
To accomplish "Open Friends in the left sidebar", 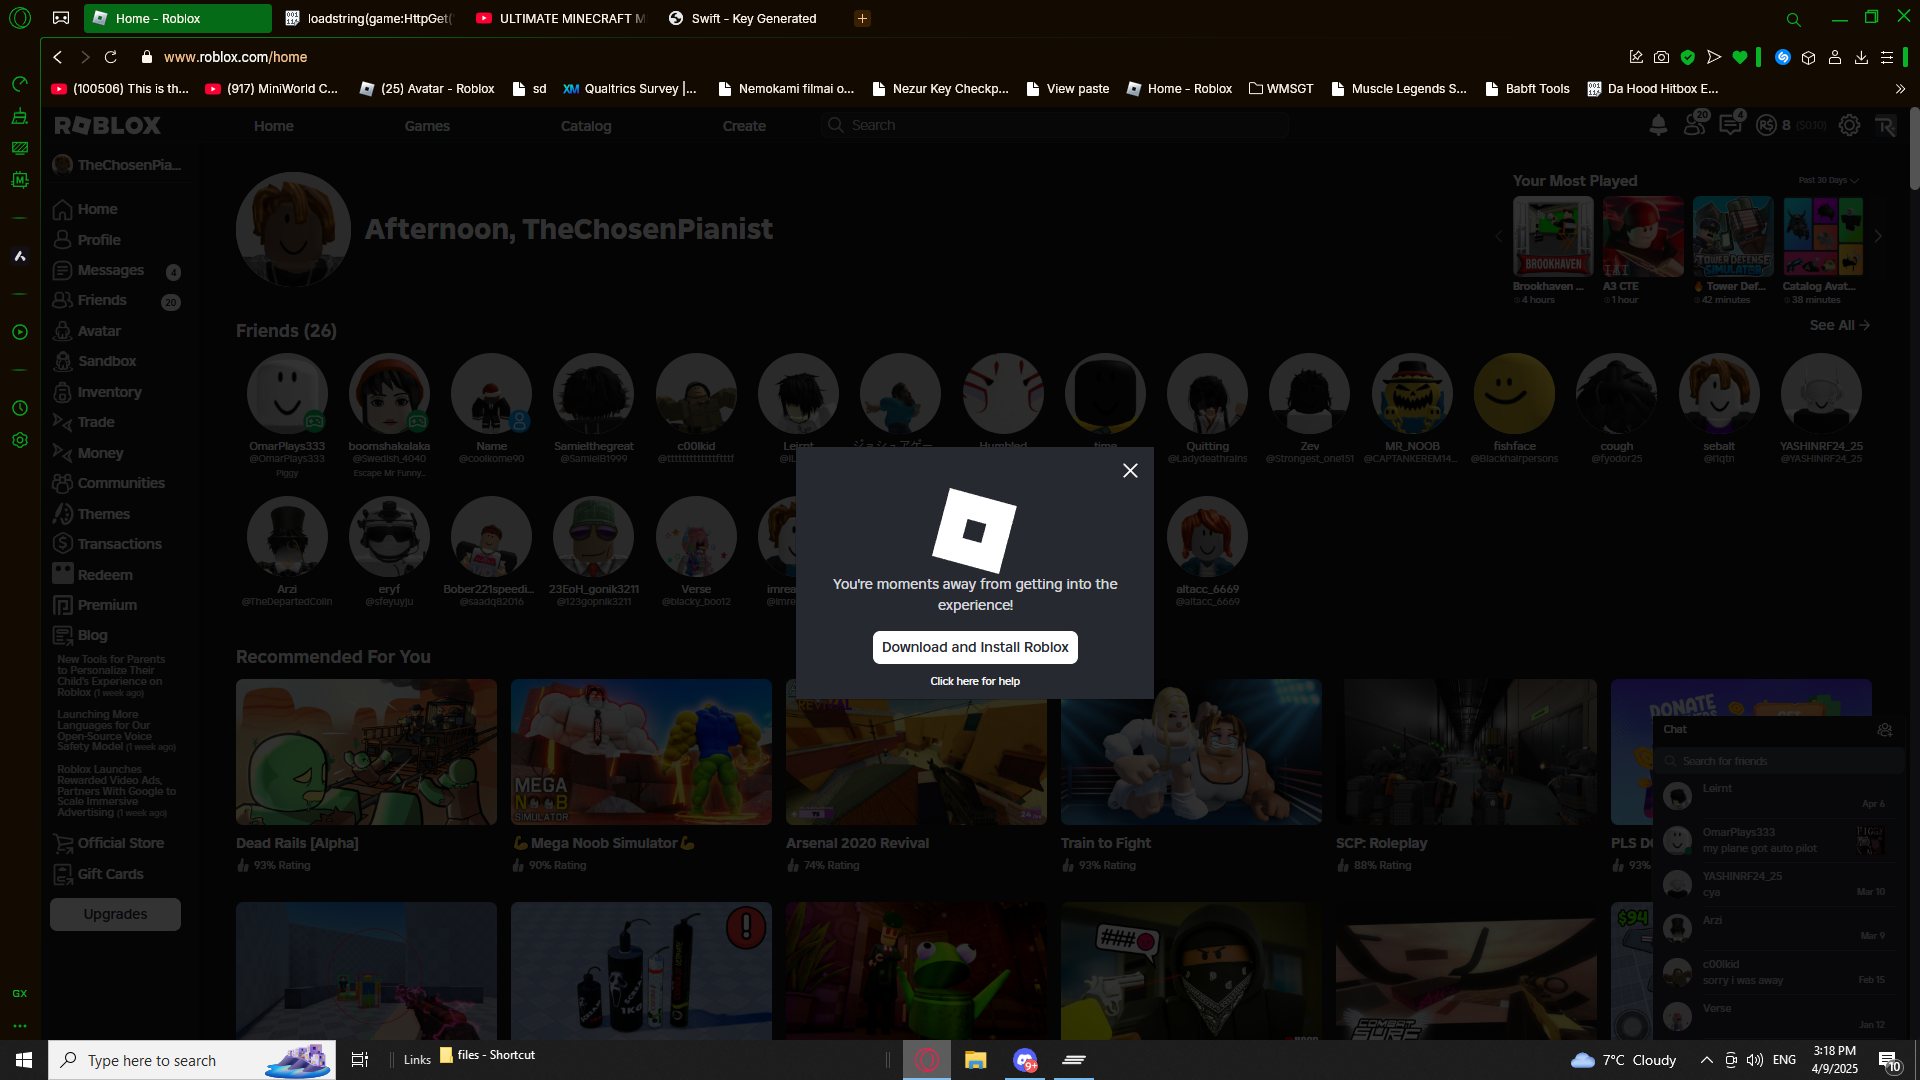I will [x=102, y=300].
